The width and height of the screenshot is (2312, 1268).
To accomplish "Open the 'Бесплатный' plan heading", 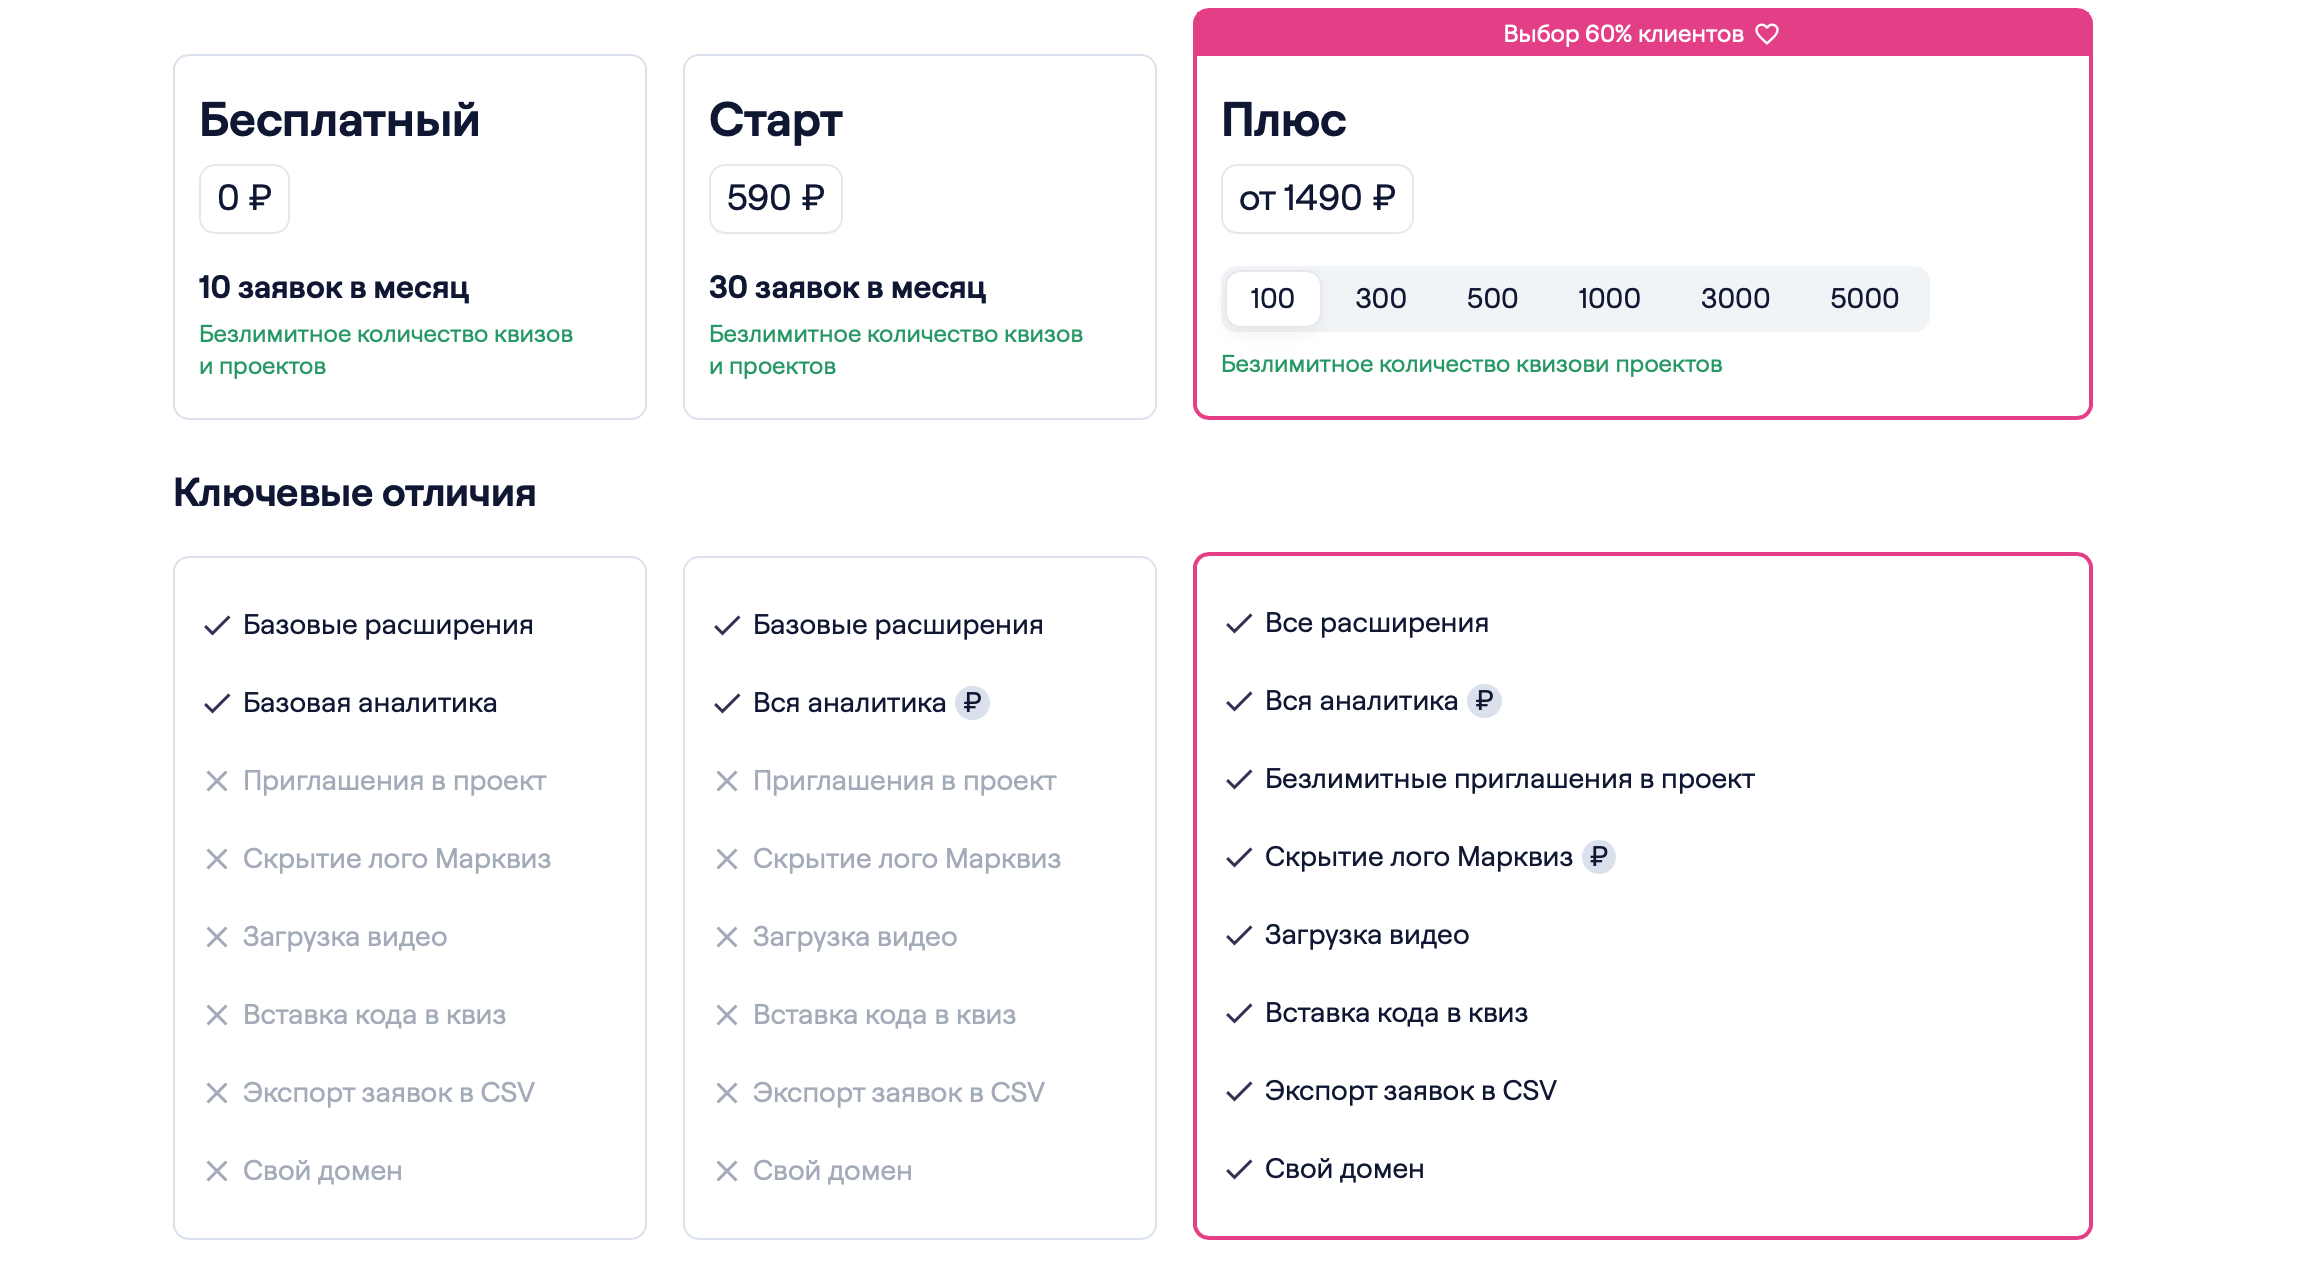I will point(340,120).
